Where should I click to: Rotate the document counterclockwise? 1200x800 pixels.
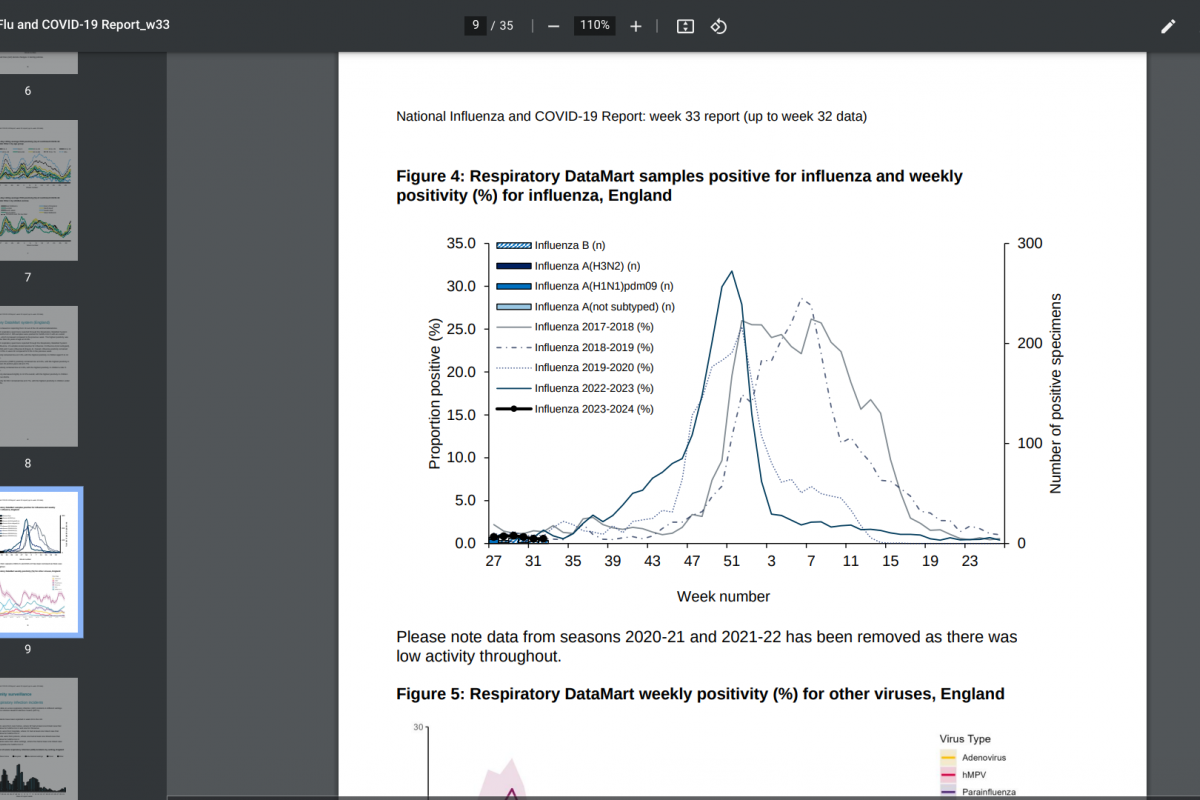(718, 26)
